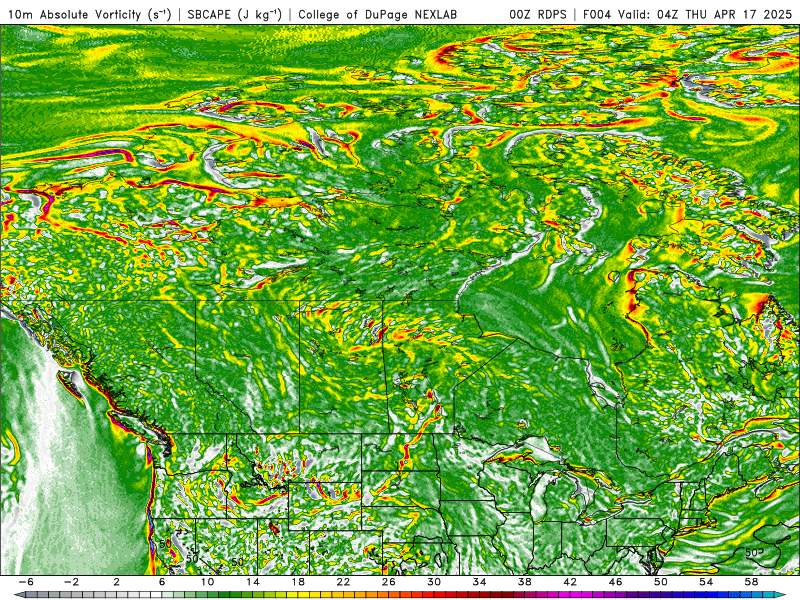Click the "50" contour label over the Atlantic
The width and height of the screenshot is (800, 600).
coord(751,553)
